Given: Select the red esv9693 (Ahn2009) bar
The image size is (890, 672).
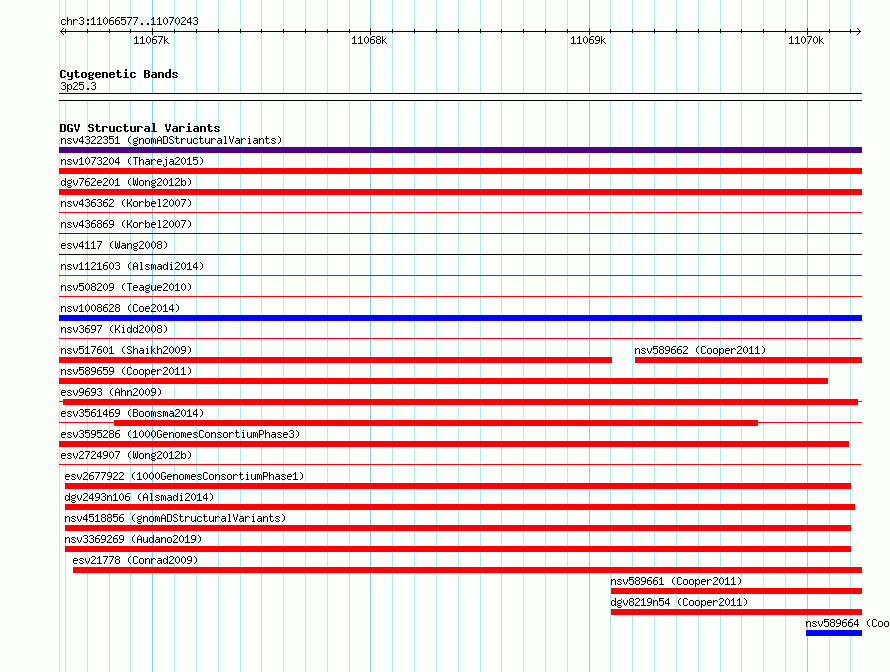Looking at the screenshot, I should click(x=460, y=402).
